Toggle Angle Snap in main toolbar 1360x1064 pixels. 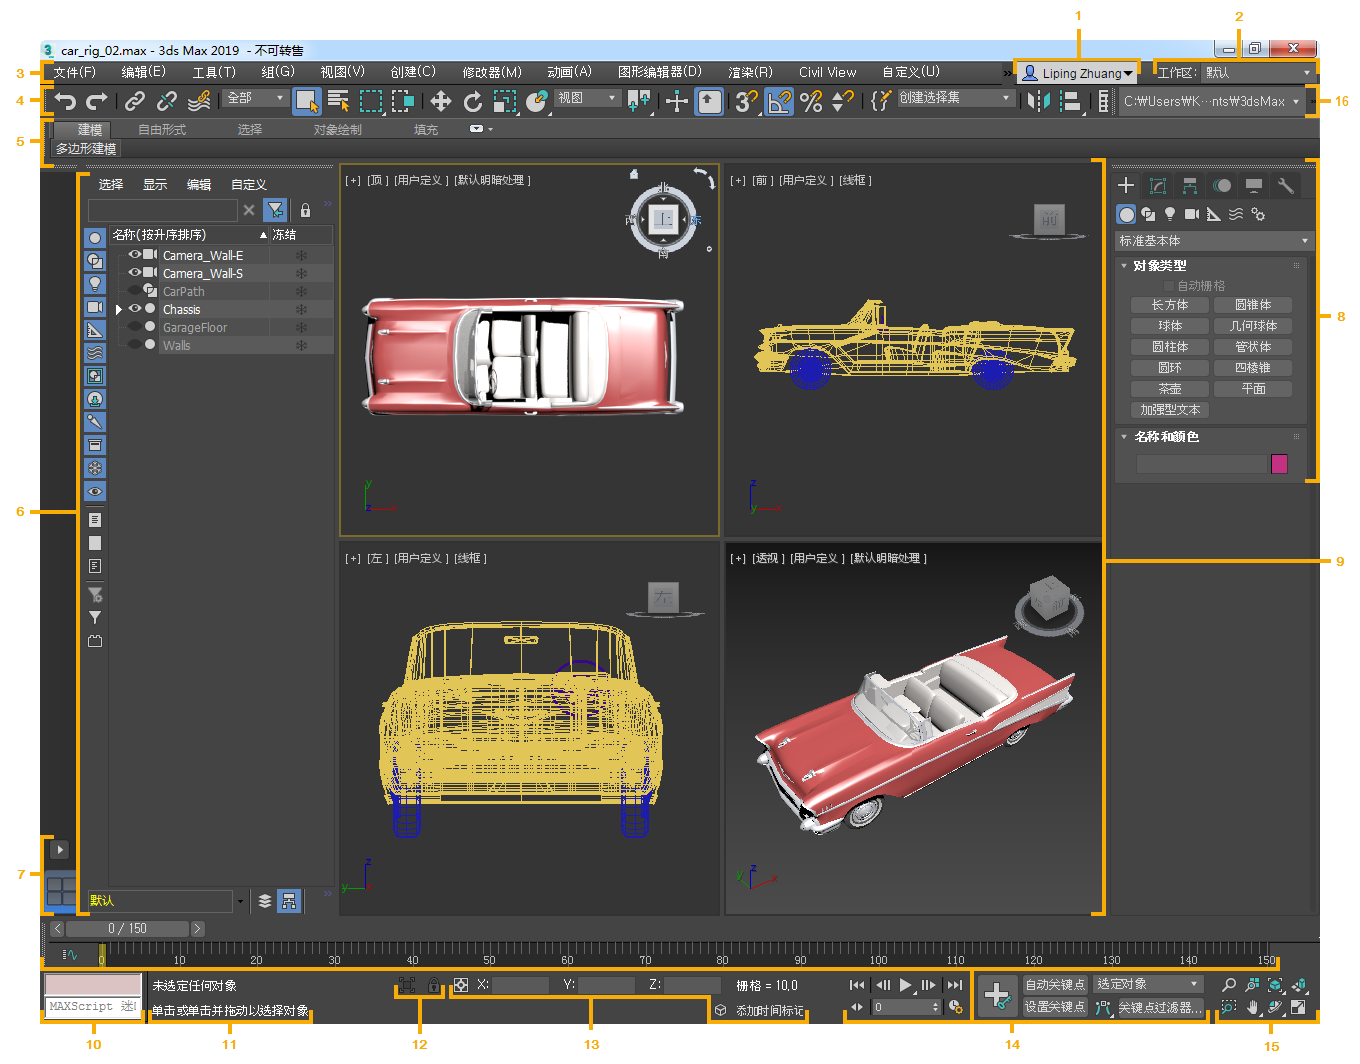point(778,101)
